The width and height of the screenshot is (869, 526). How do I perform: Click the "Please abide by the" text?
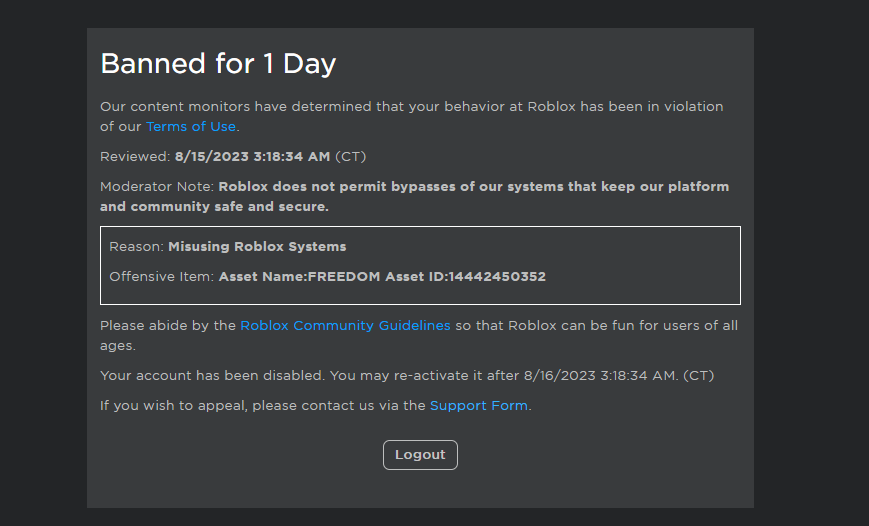tap(167, 325)
